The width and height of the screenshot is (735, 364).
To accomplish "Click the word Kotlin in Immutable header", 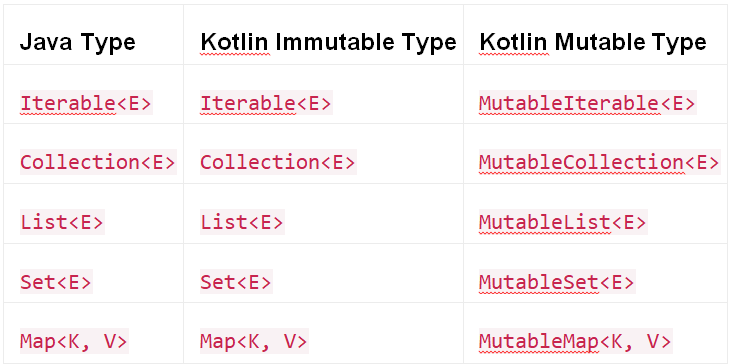I will [x=234, y=43].
